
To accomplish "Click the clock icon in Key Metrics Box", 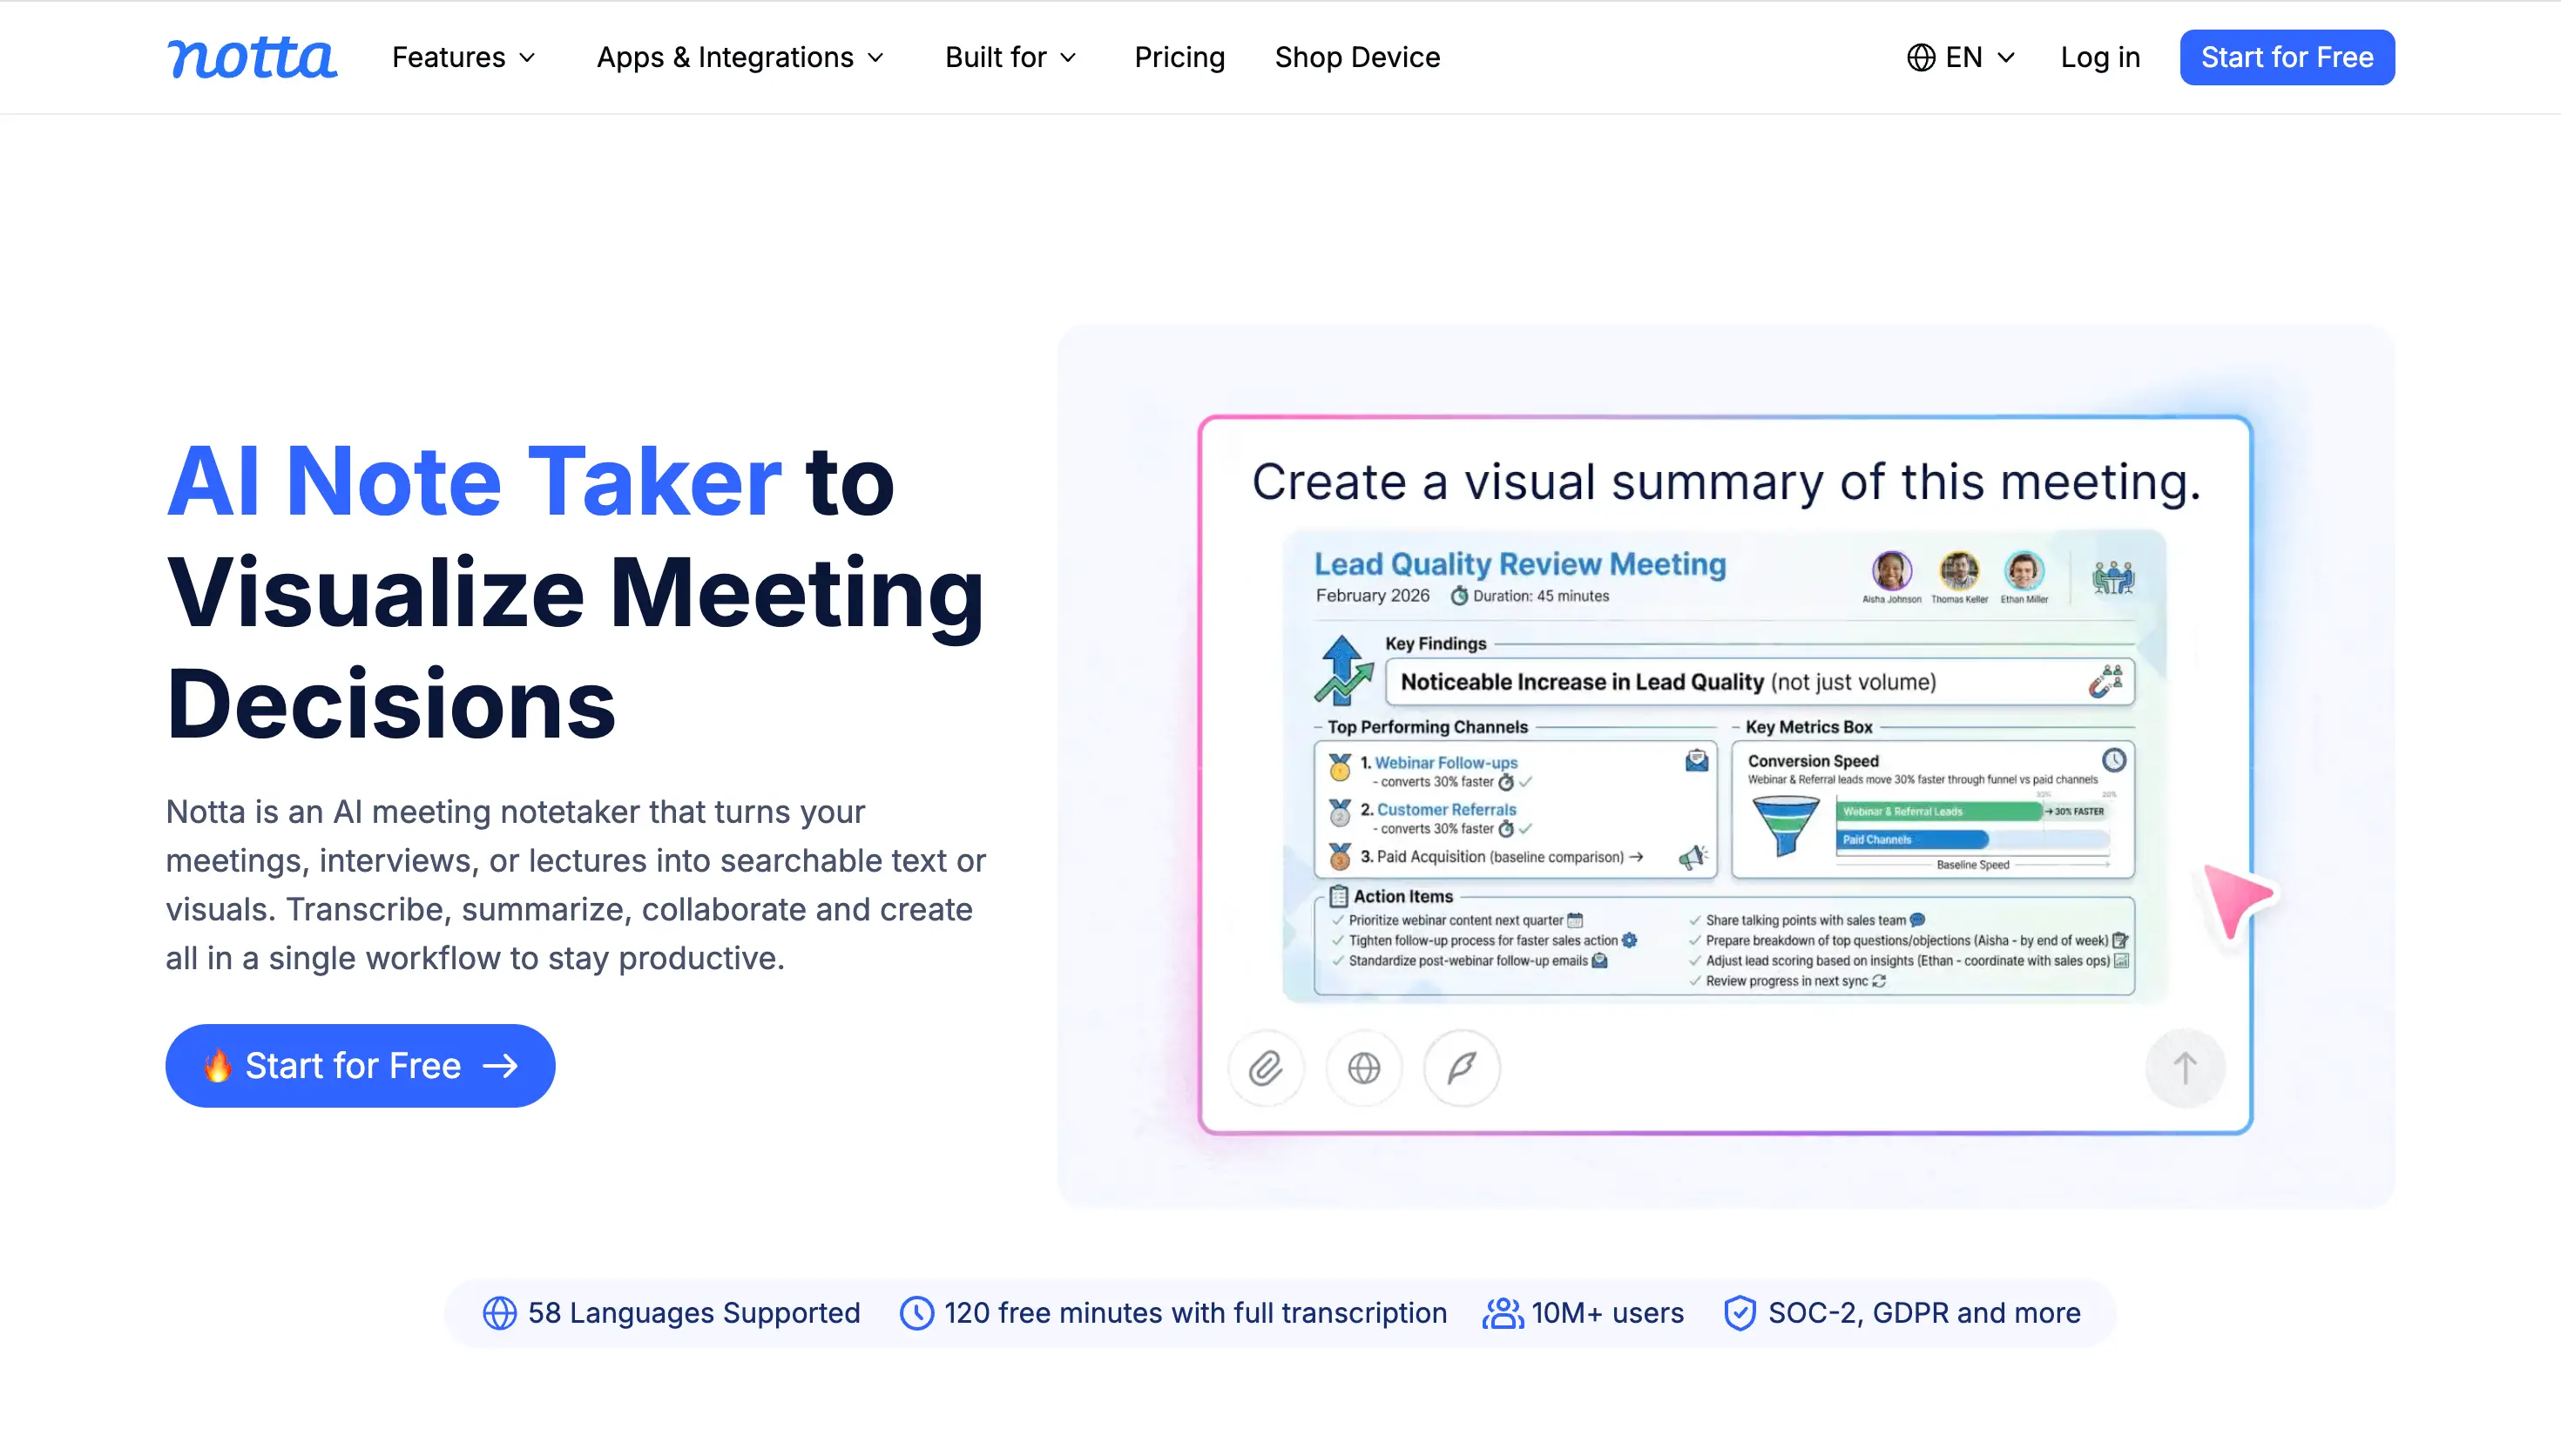I will 2113,761.
